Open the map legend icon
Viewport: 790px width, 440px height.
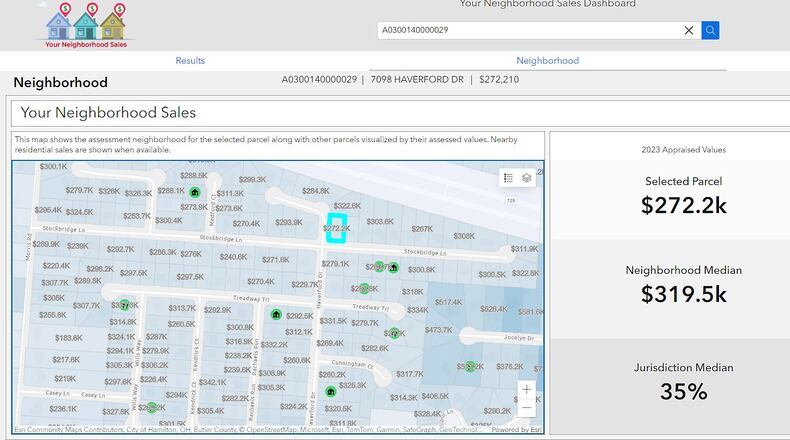coord(508,178)
